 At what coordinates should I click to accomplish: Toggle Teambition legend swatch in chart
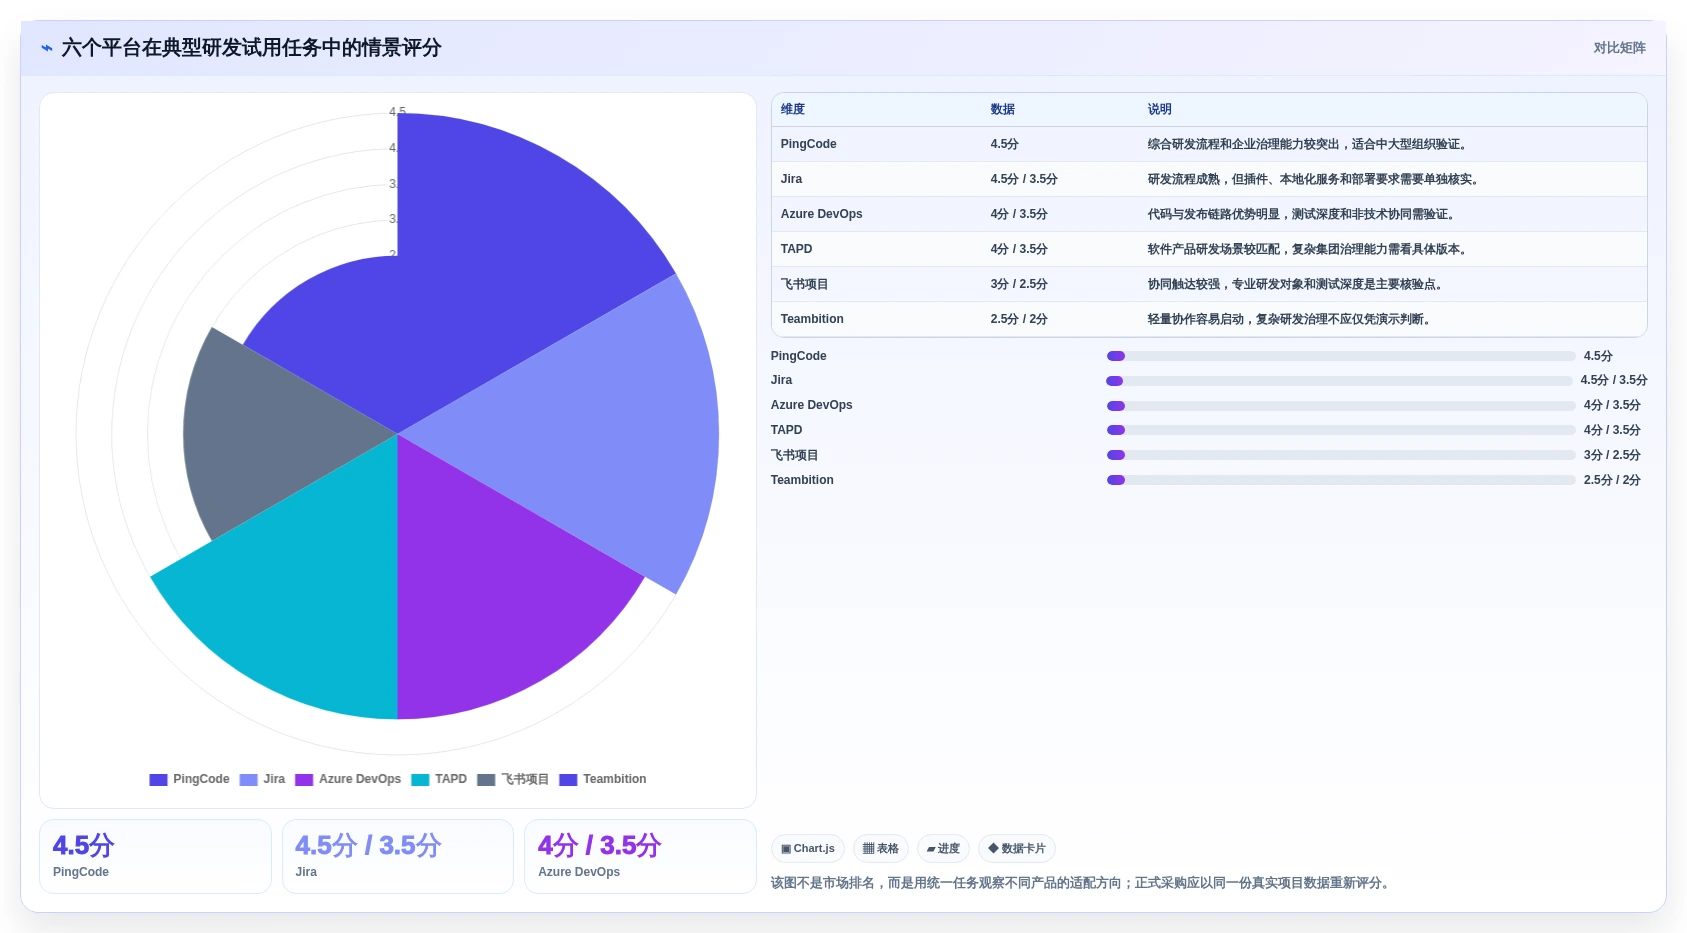[568, 780]
